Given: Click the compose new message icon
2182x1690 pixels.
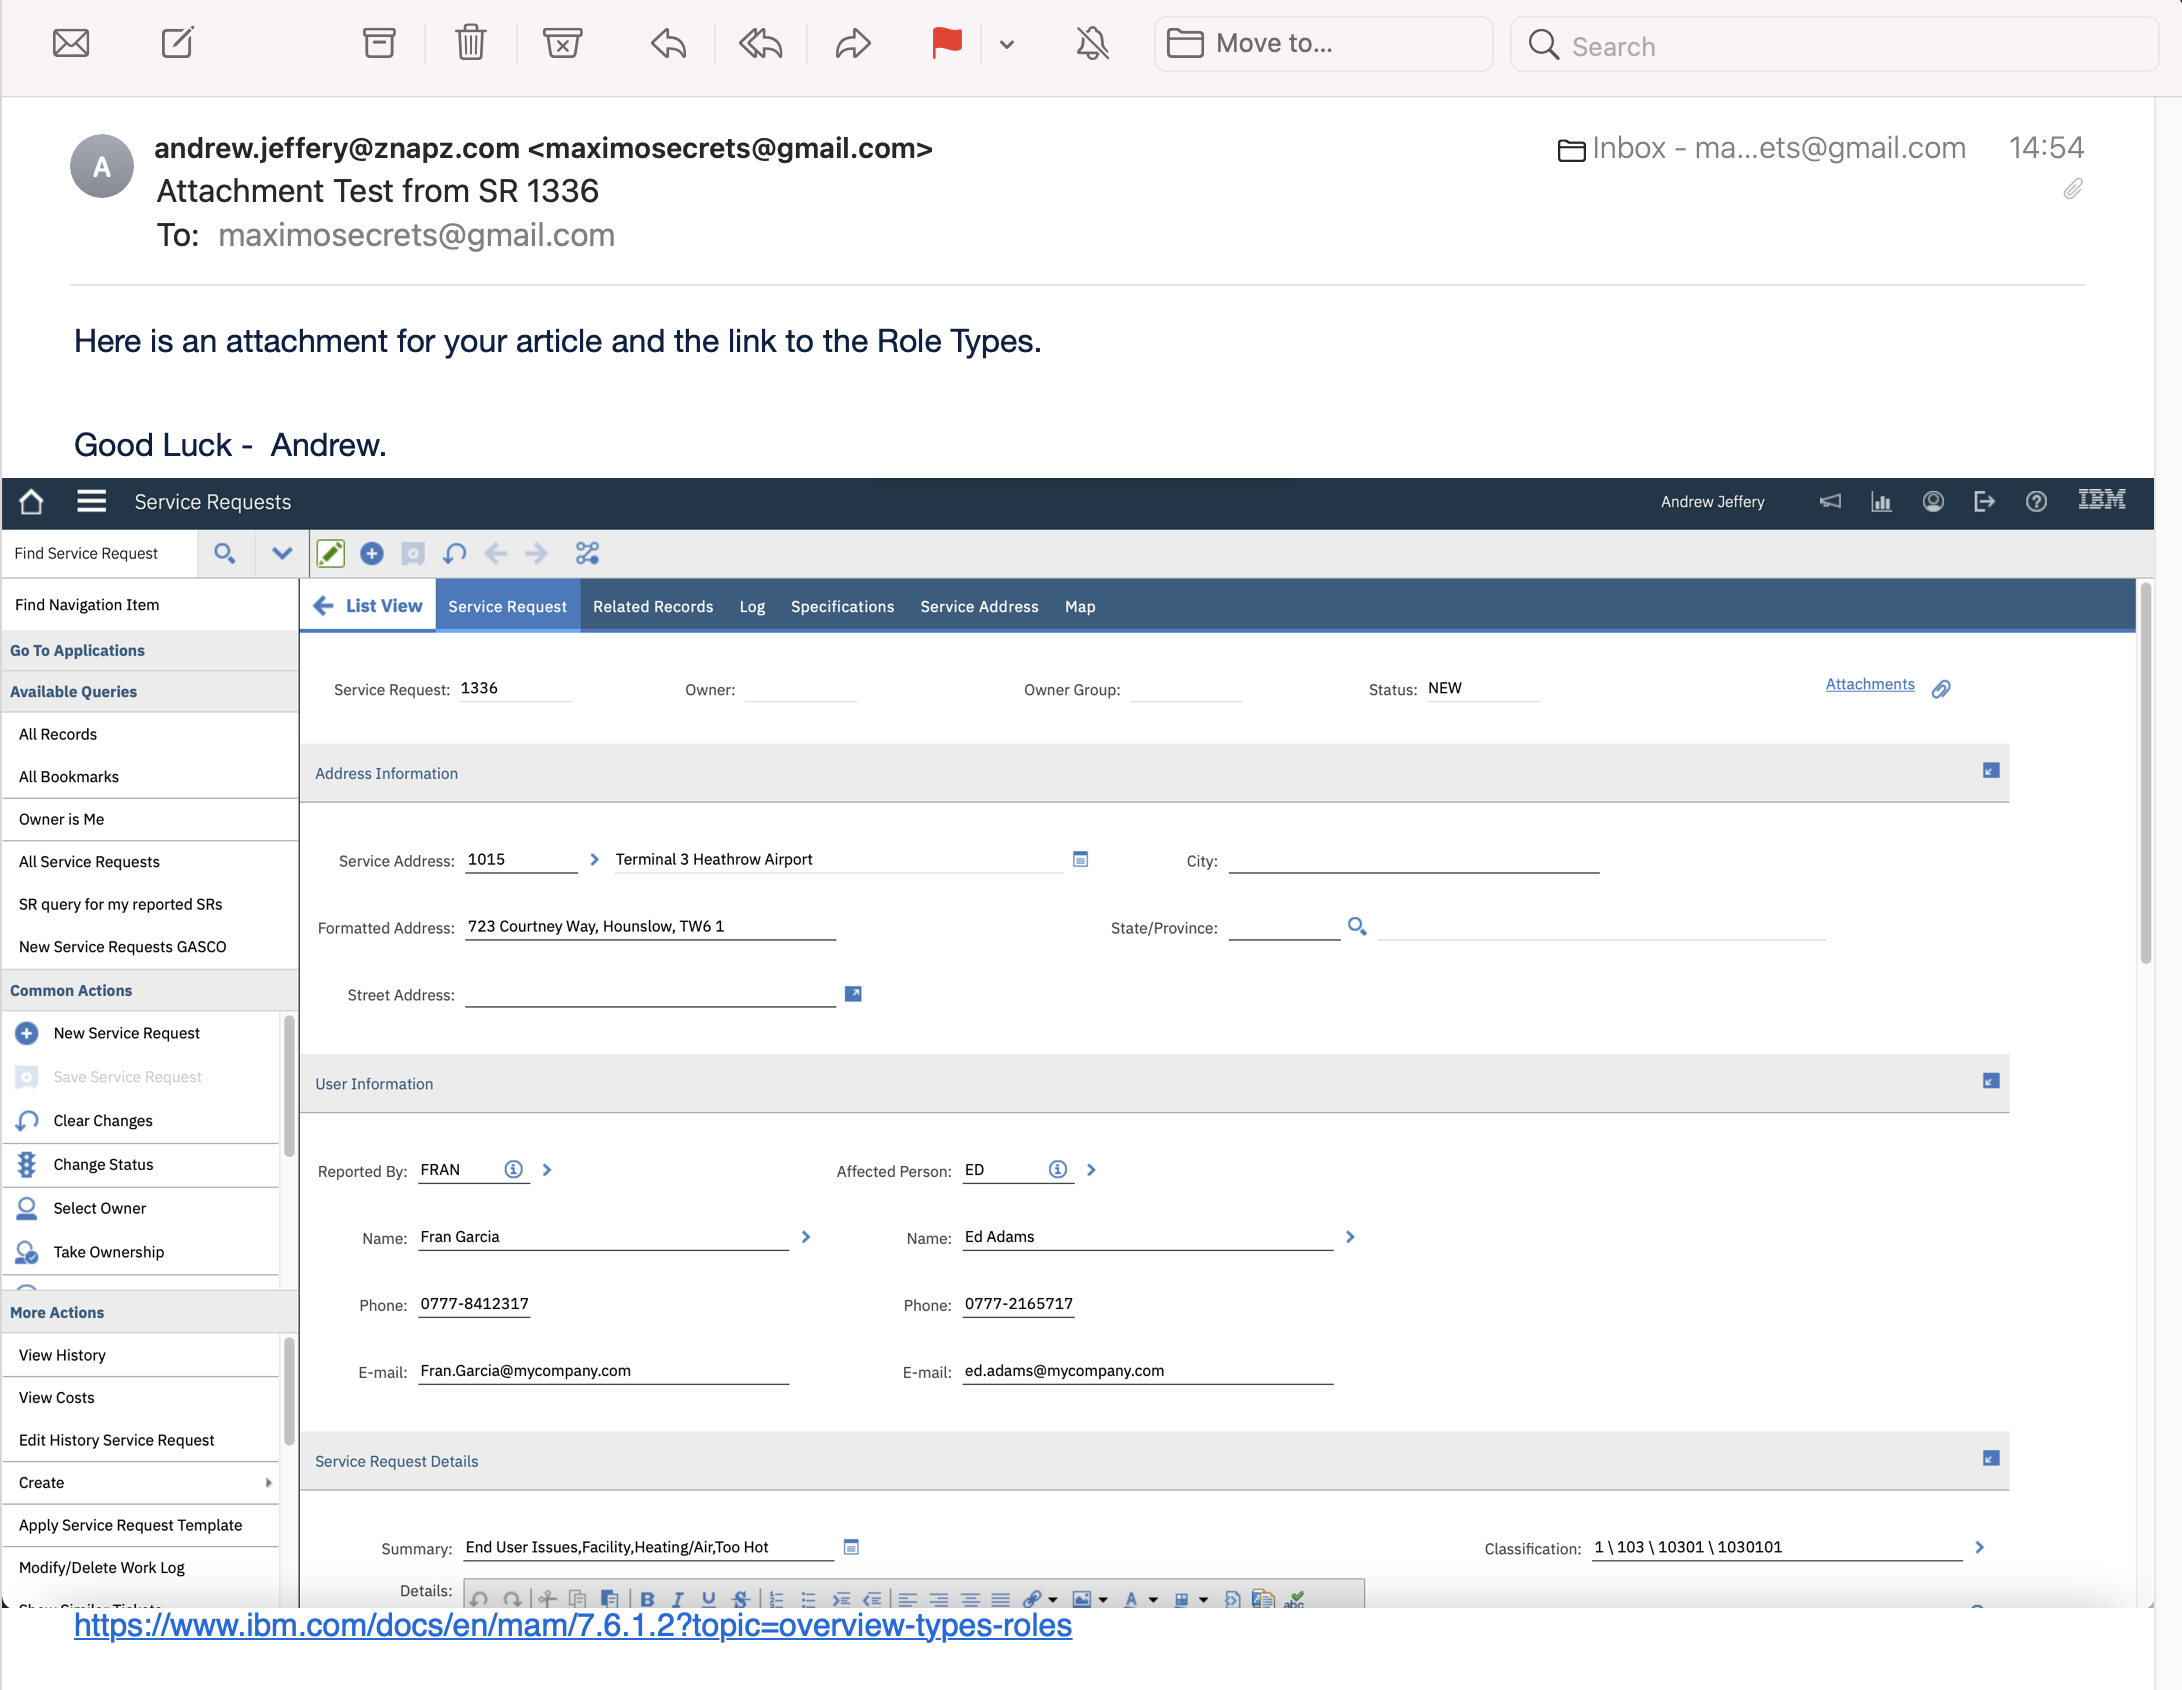Looking at the screenshot, I should (178, 43).
